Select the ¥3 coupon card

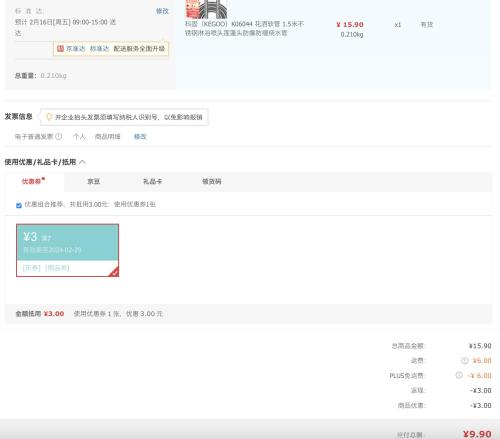(x=67, y=250)
